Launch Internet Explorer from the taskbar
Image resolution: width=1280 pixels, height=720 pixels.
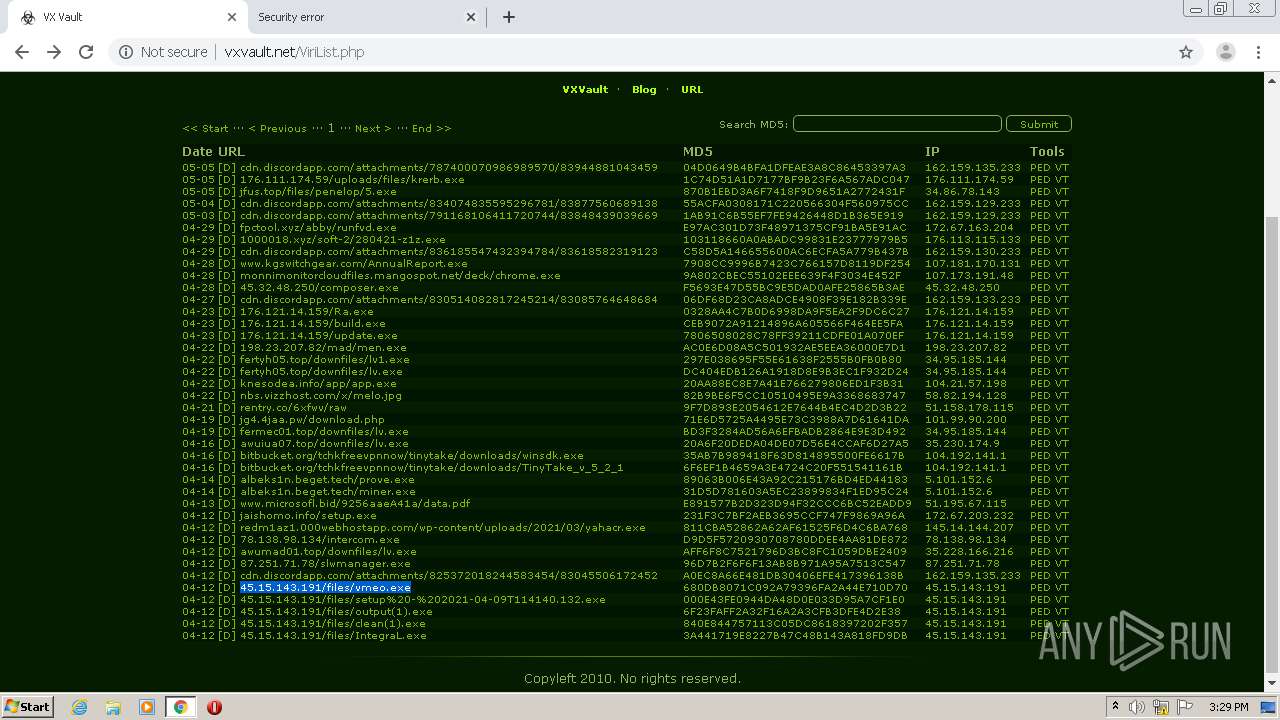pos(79,707)
